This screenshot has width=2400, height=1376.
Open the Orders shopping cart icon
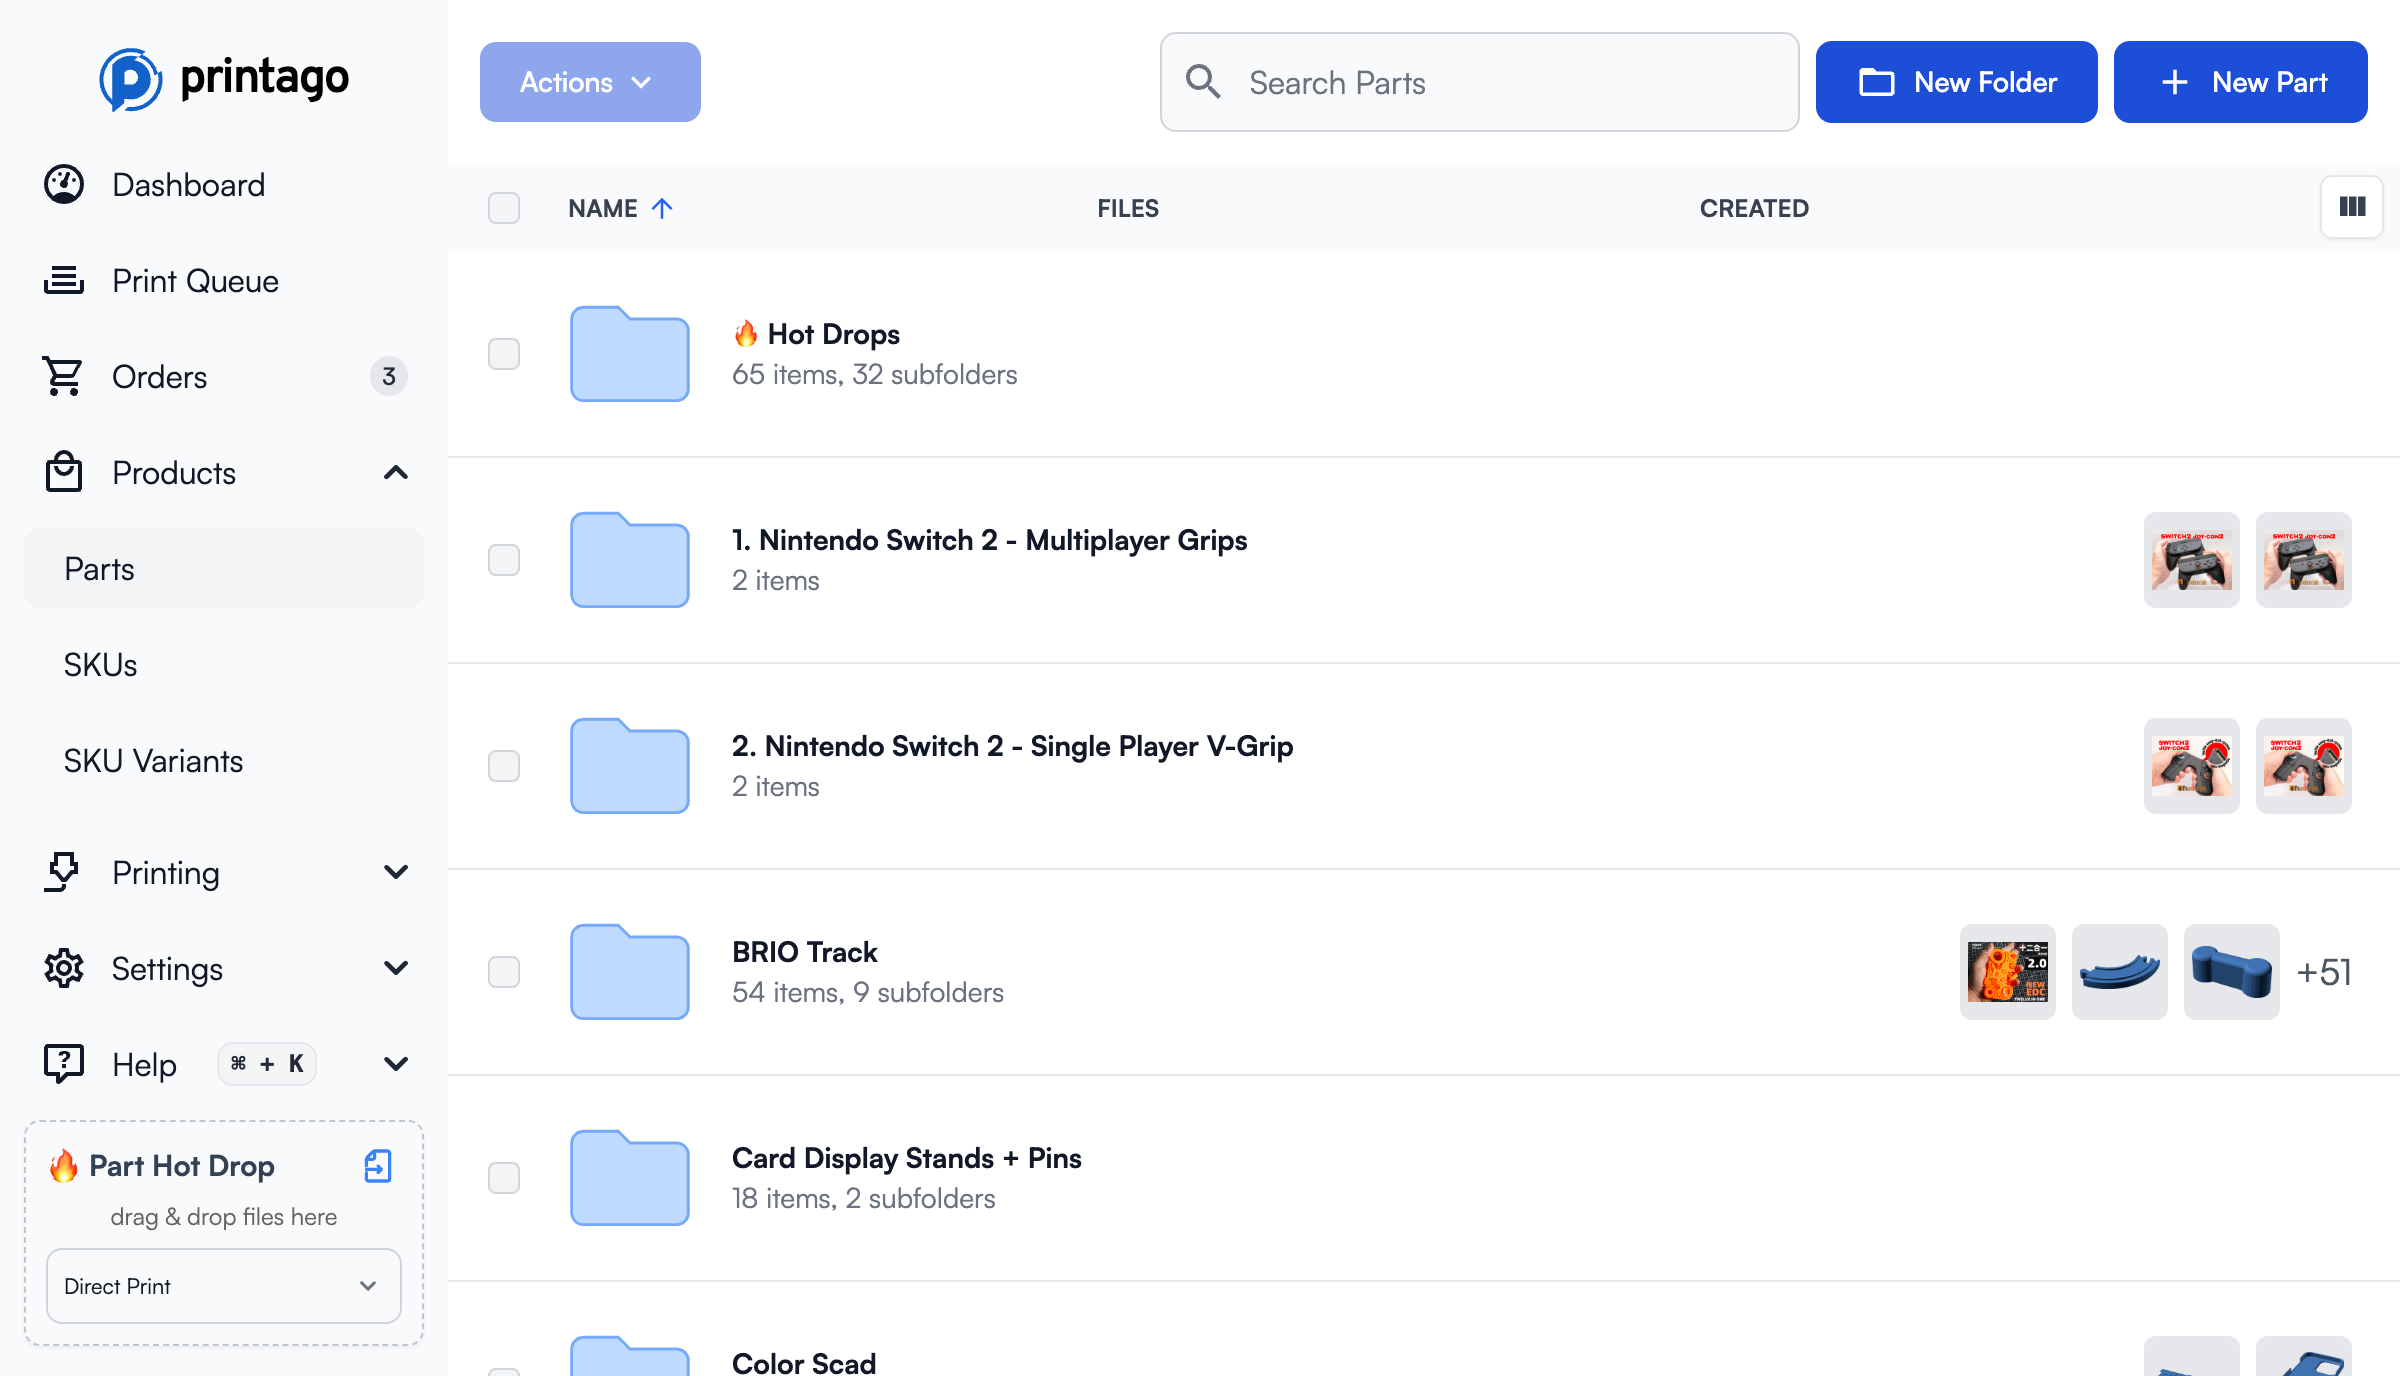(x=64, y=377)
